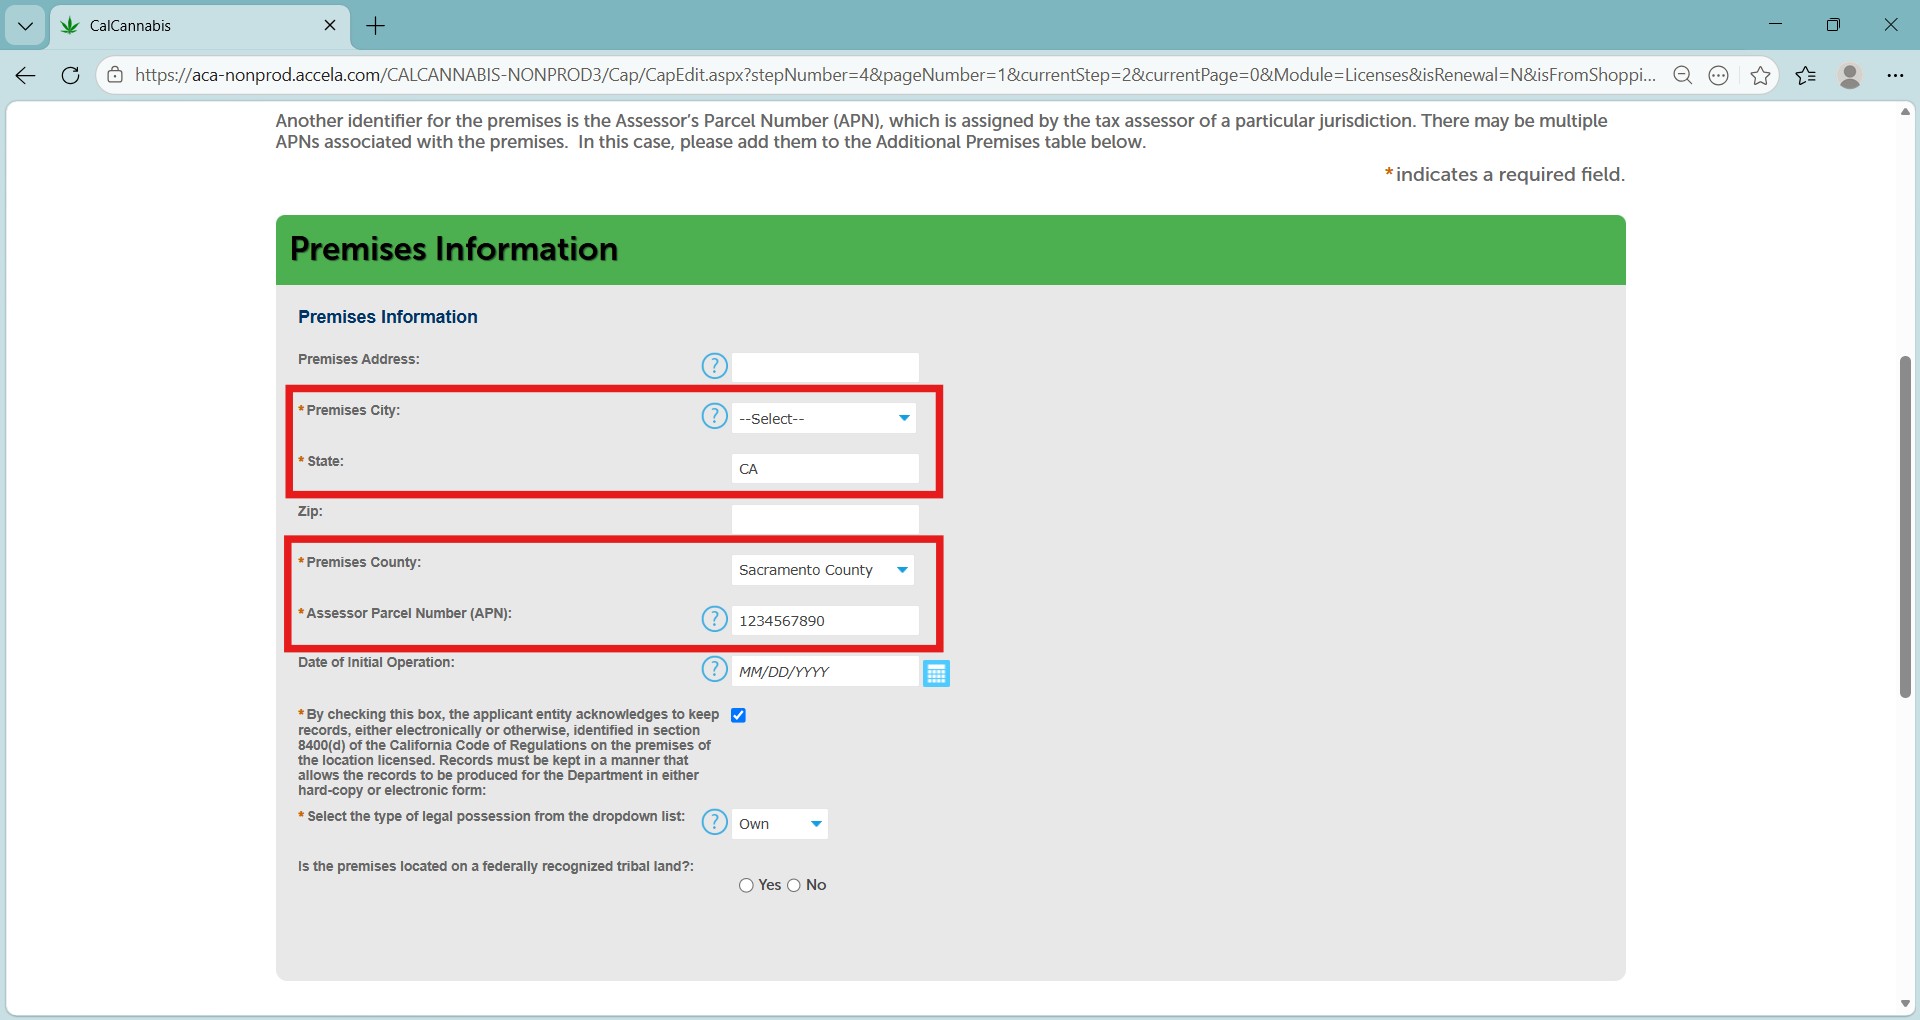1920x1020 pixels.
Task: Open the calendar date picker icon
Action: click(x=936, y=673)
